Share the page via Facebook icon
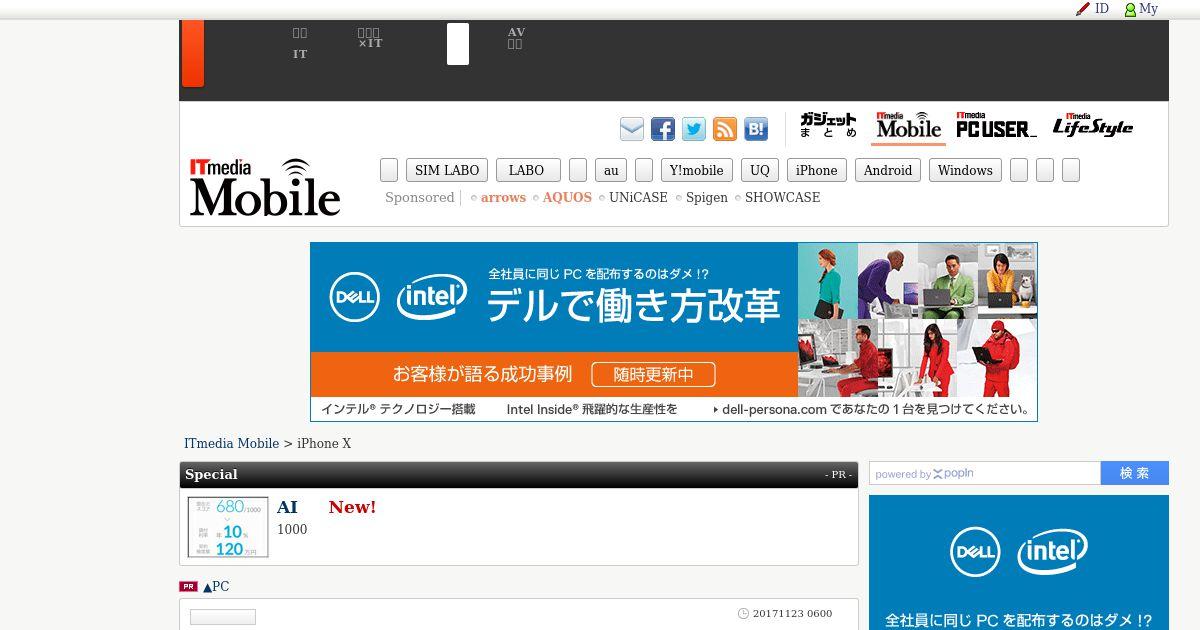The width and height of the screenshot is (1200, 630). (663, 129)
